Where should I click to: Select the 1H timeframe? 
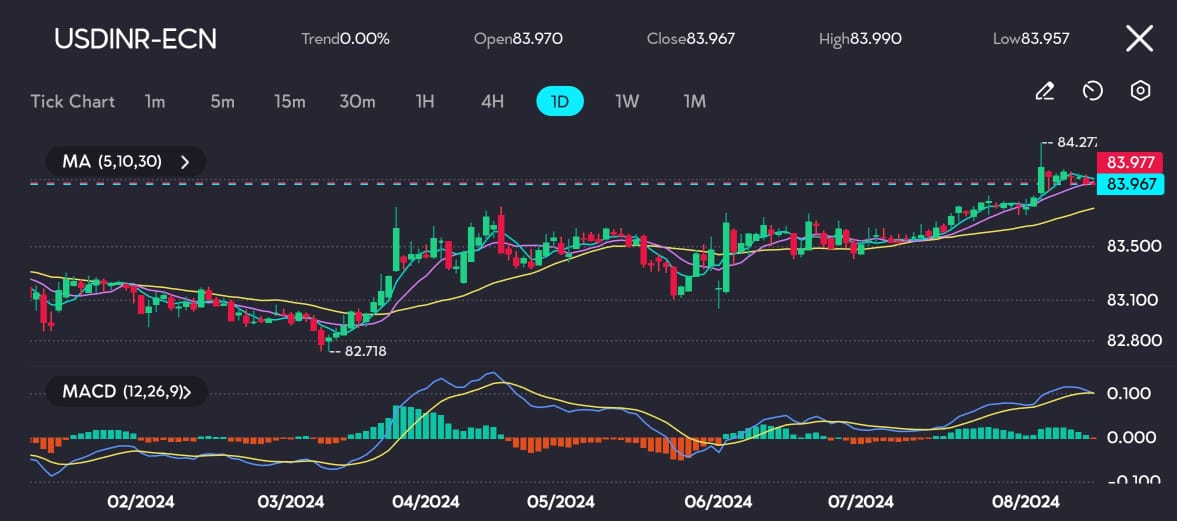425,101
